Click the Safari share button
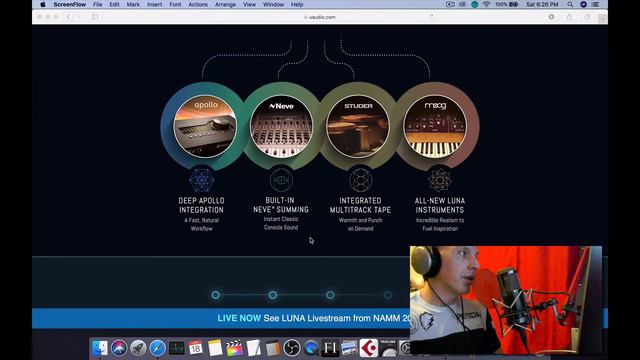The height and width of the screenshot is (360, 640). [569, 17]
